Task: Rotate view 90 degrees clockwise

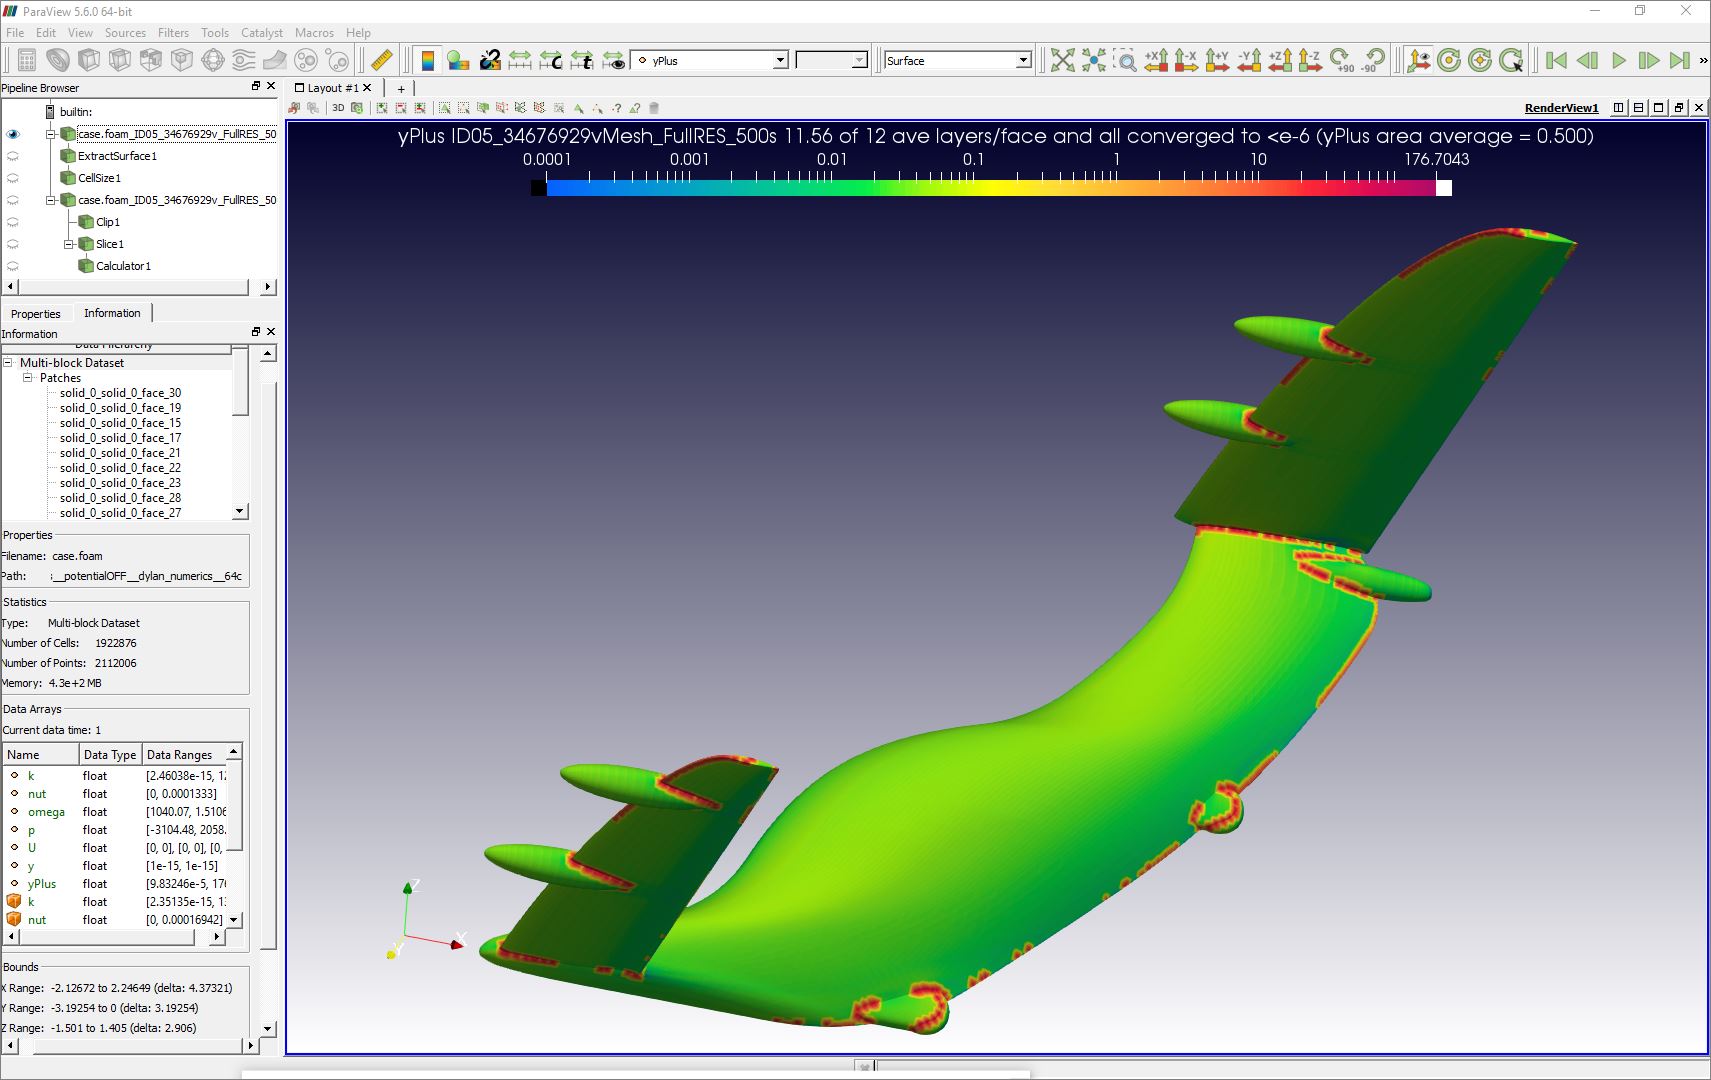Action: pyautogui.click(x=1342, y=60)
